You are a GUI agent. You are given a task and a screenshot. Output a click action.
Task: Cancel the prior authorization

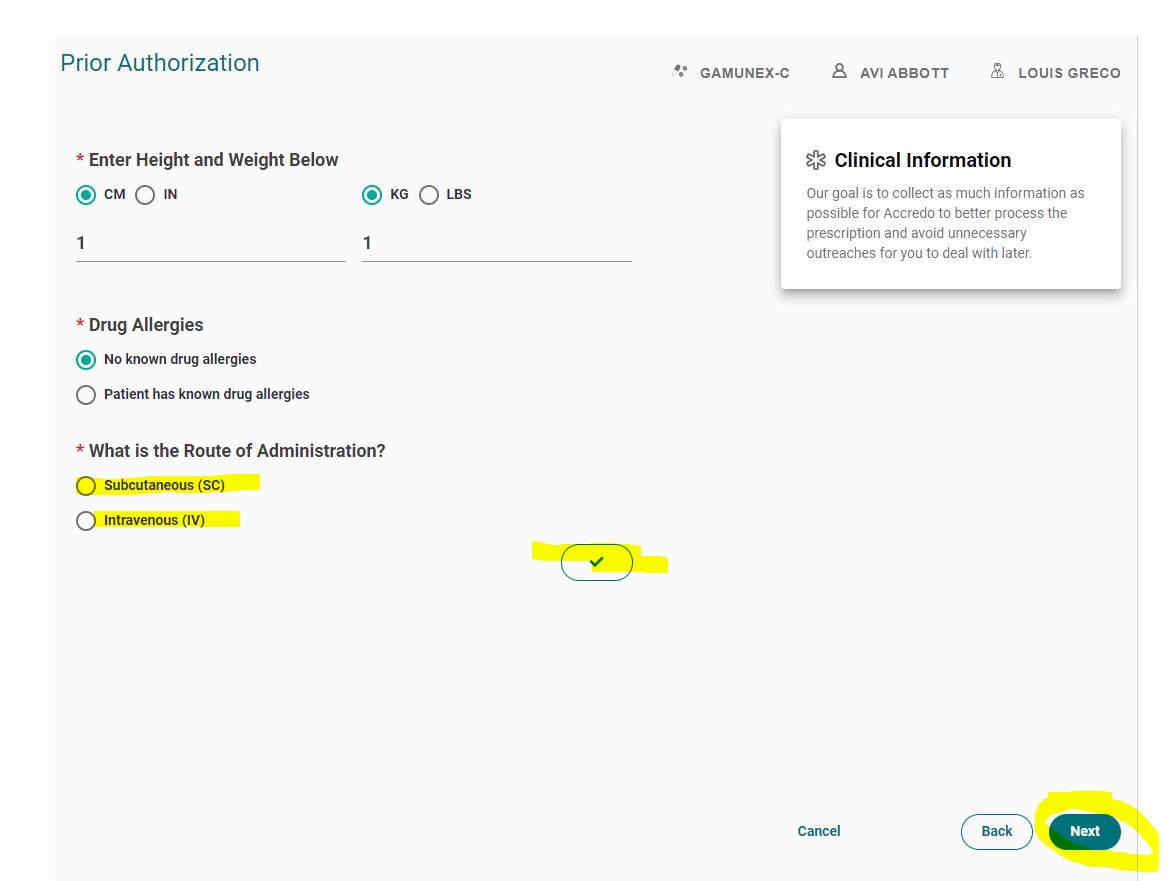coord(819,831)
